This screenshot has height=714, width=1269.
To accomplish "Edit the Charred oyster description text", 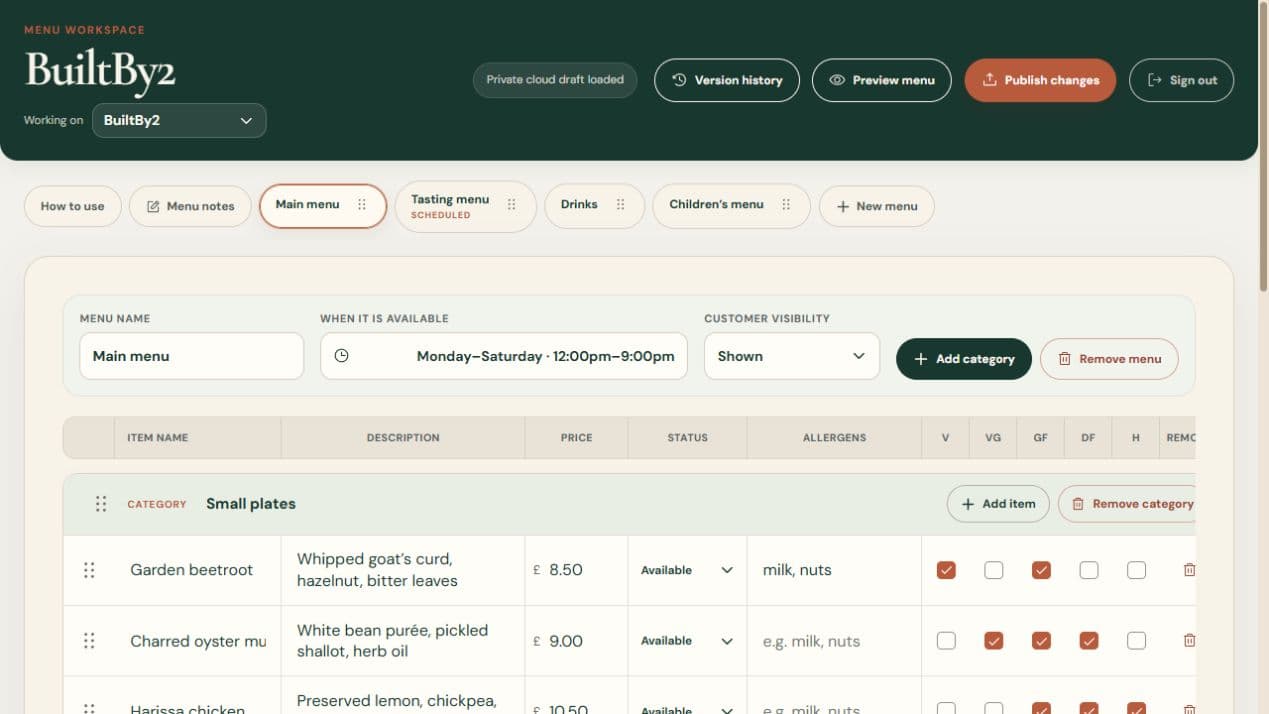I will 402,641.
